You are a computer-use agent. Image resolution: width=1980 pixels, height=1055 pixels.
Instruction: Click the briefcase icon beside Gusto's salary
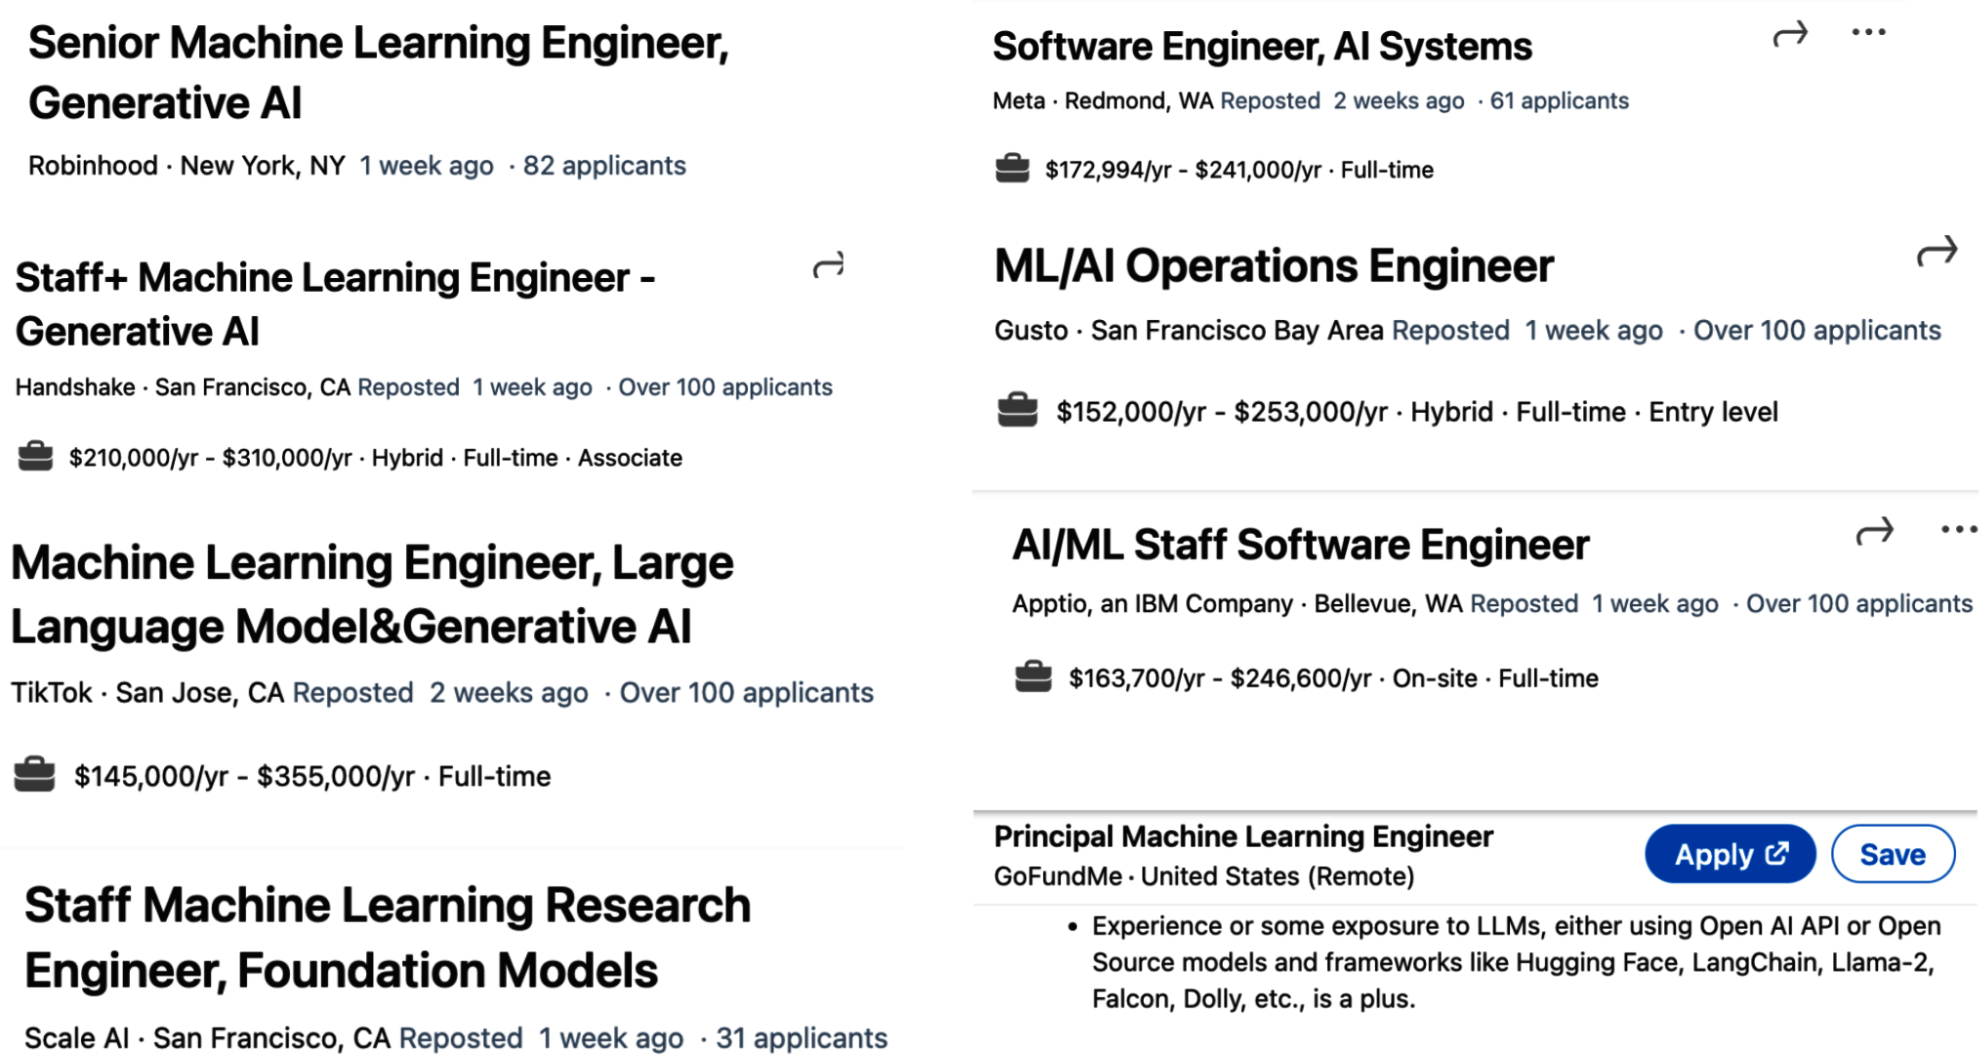point(1017,408)
